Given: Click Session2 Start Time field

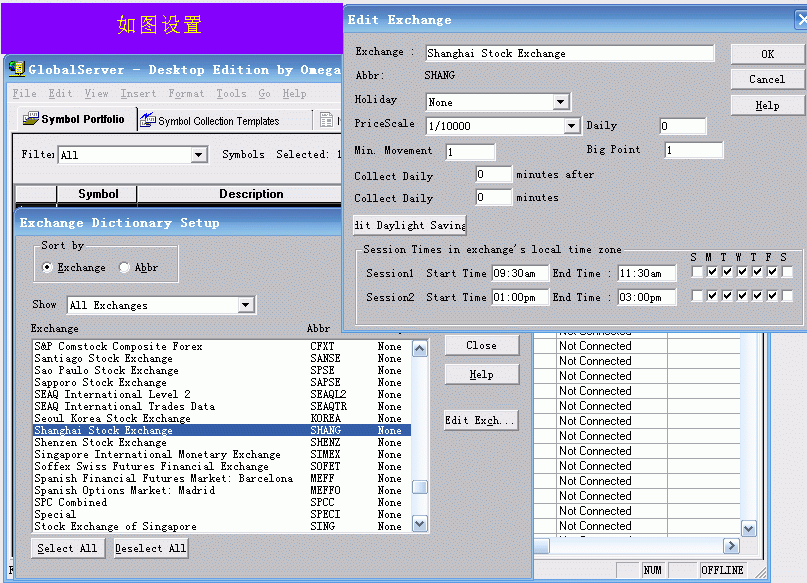Looking at the screenshot, I should [x=520, y=297].
